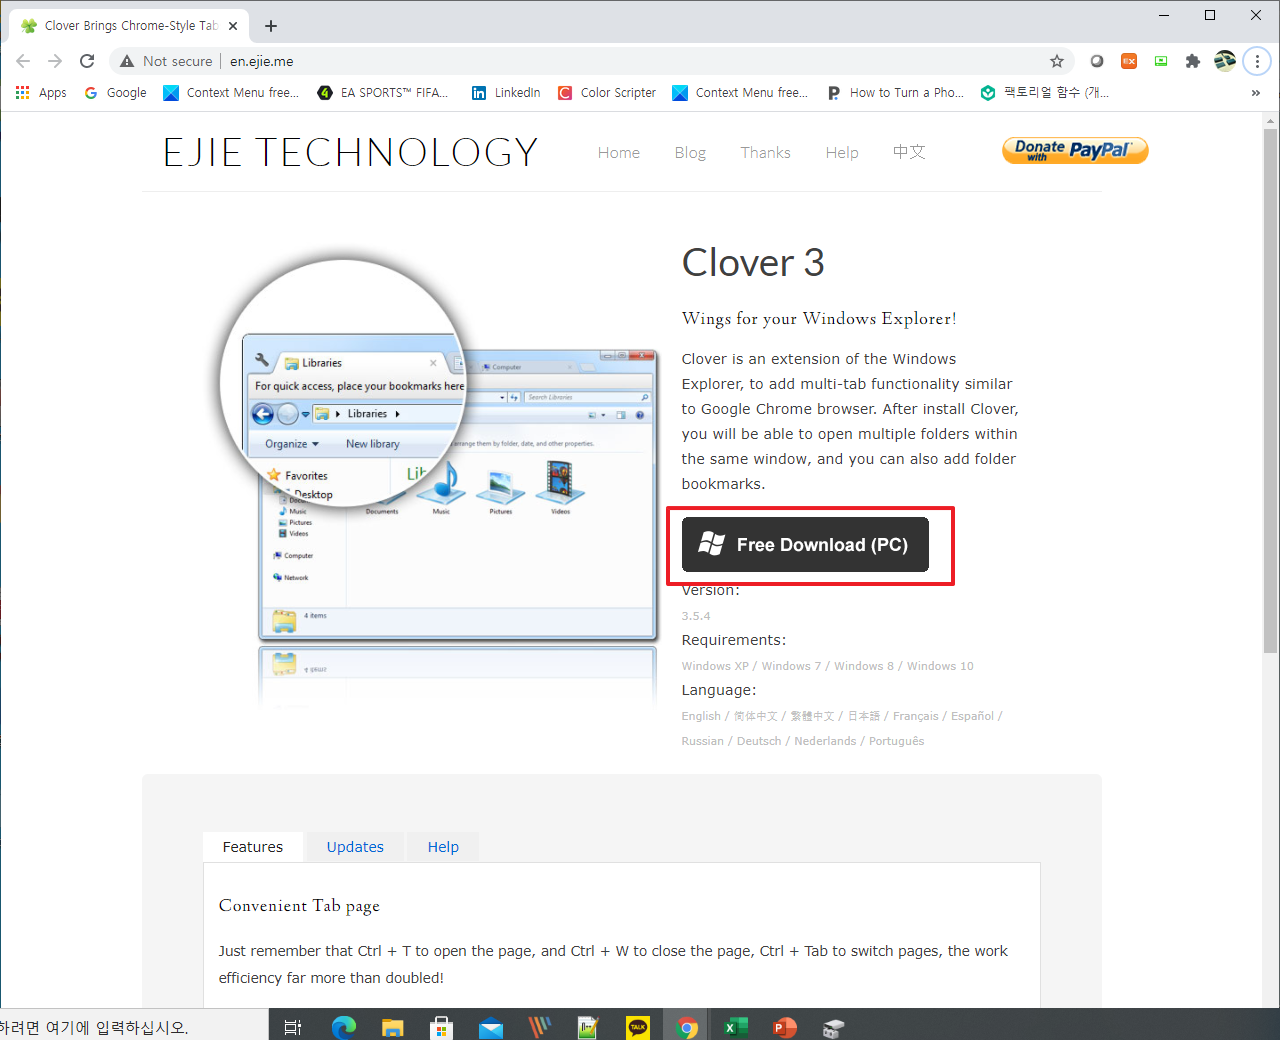Go to the Home nav link
Screen dimensions: 1280x1040
tap(619, 152)
